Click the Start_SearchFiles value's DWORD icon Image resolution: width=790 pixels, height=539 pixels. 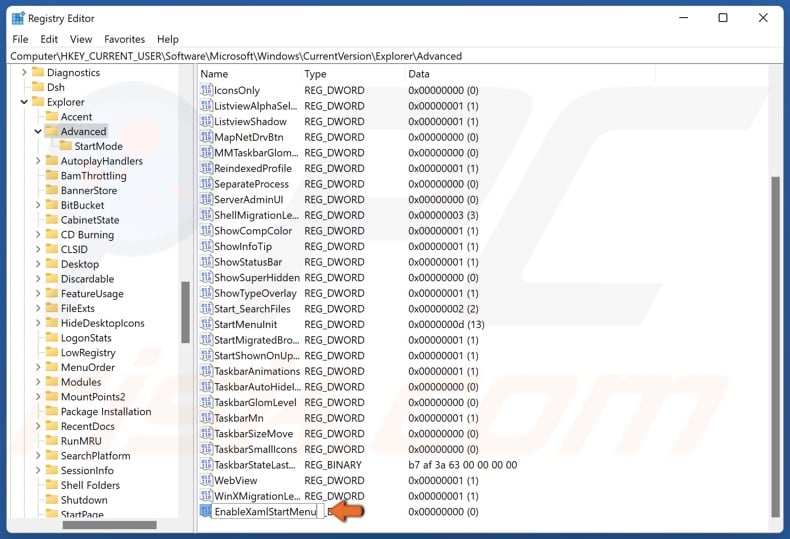point(206,309)
